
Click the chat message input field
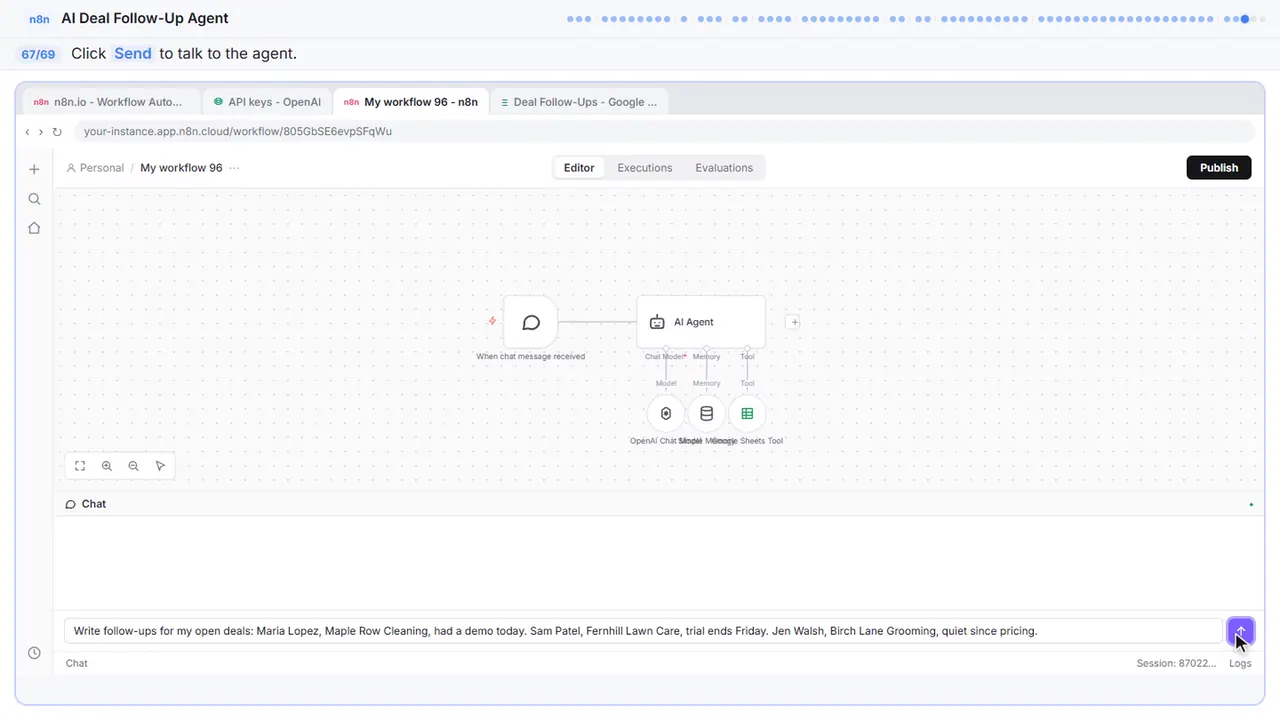645,631
